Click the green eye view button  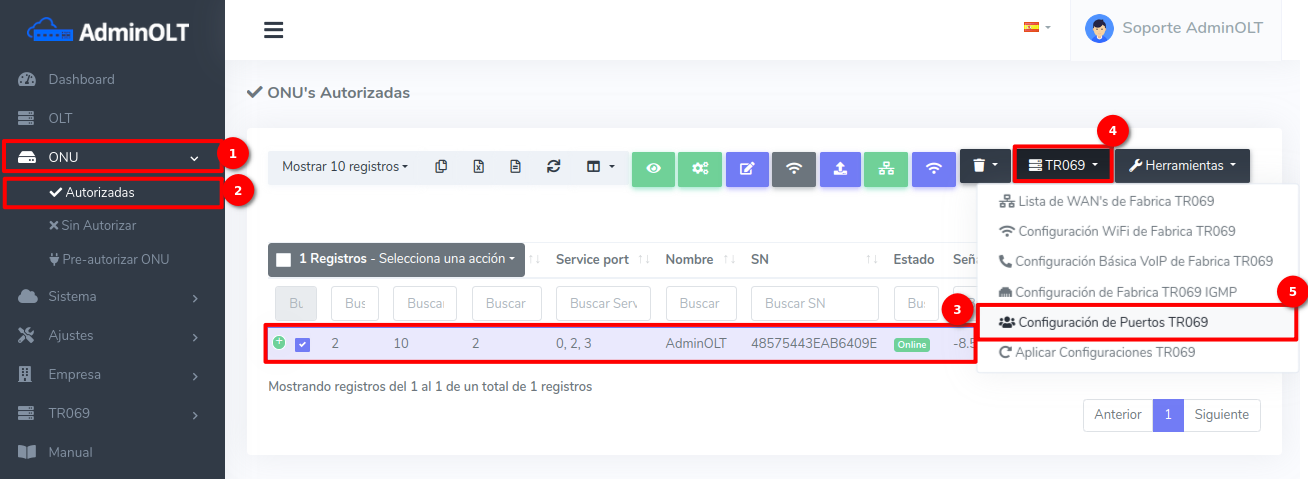click(x=653, y=168)
